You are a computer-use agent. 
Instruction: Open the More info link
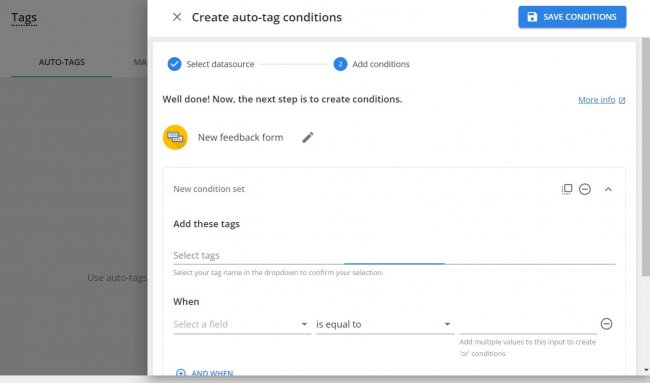[601, 100]
